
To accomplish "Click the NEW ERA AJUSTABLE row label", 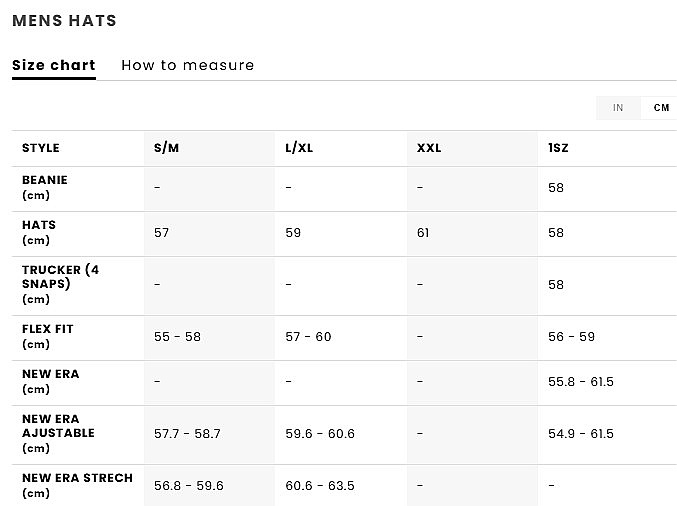I will [58, 433].
